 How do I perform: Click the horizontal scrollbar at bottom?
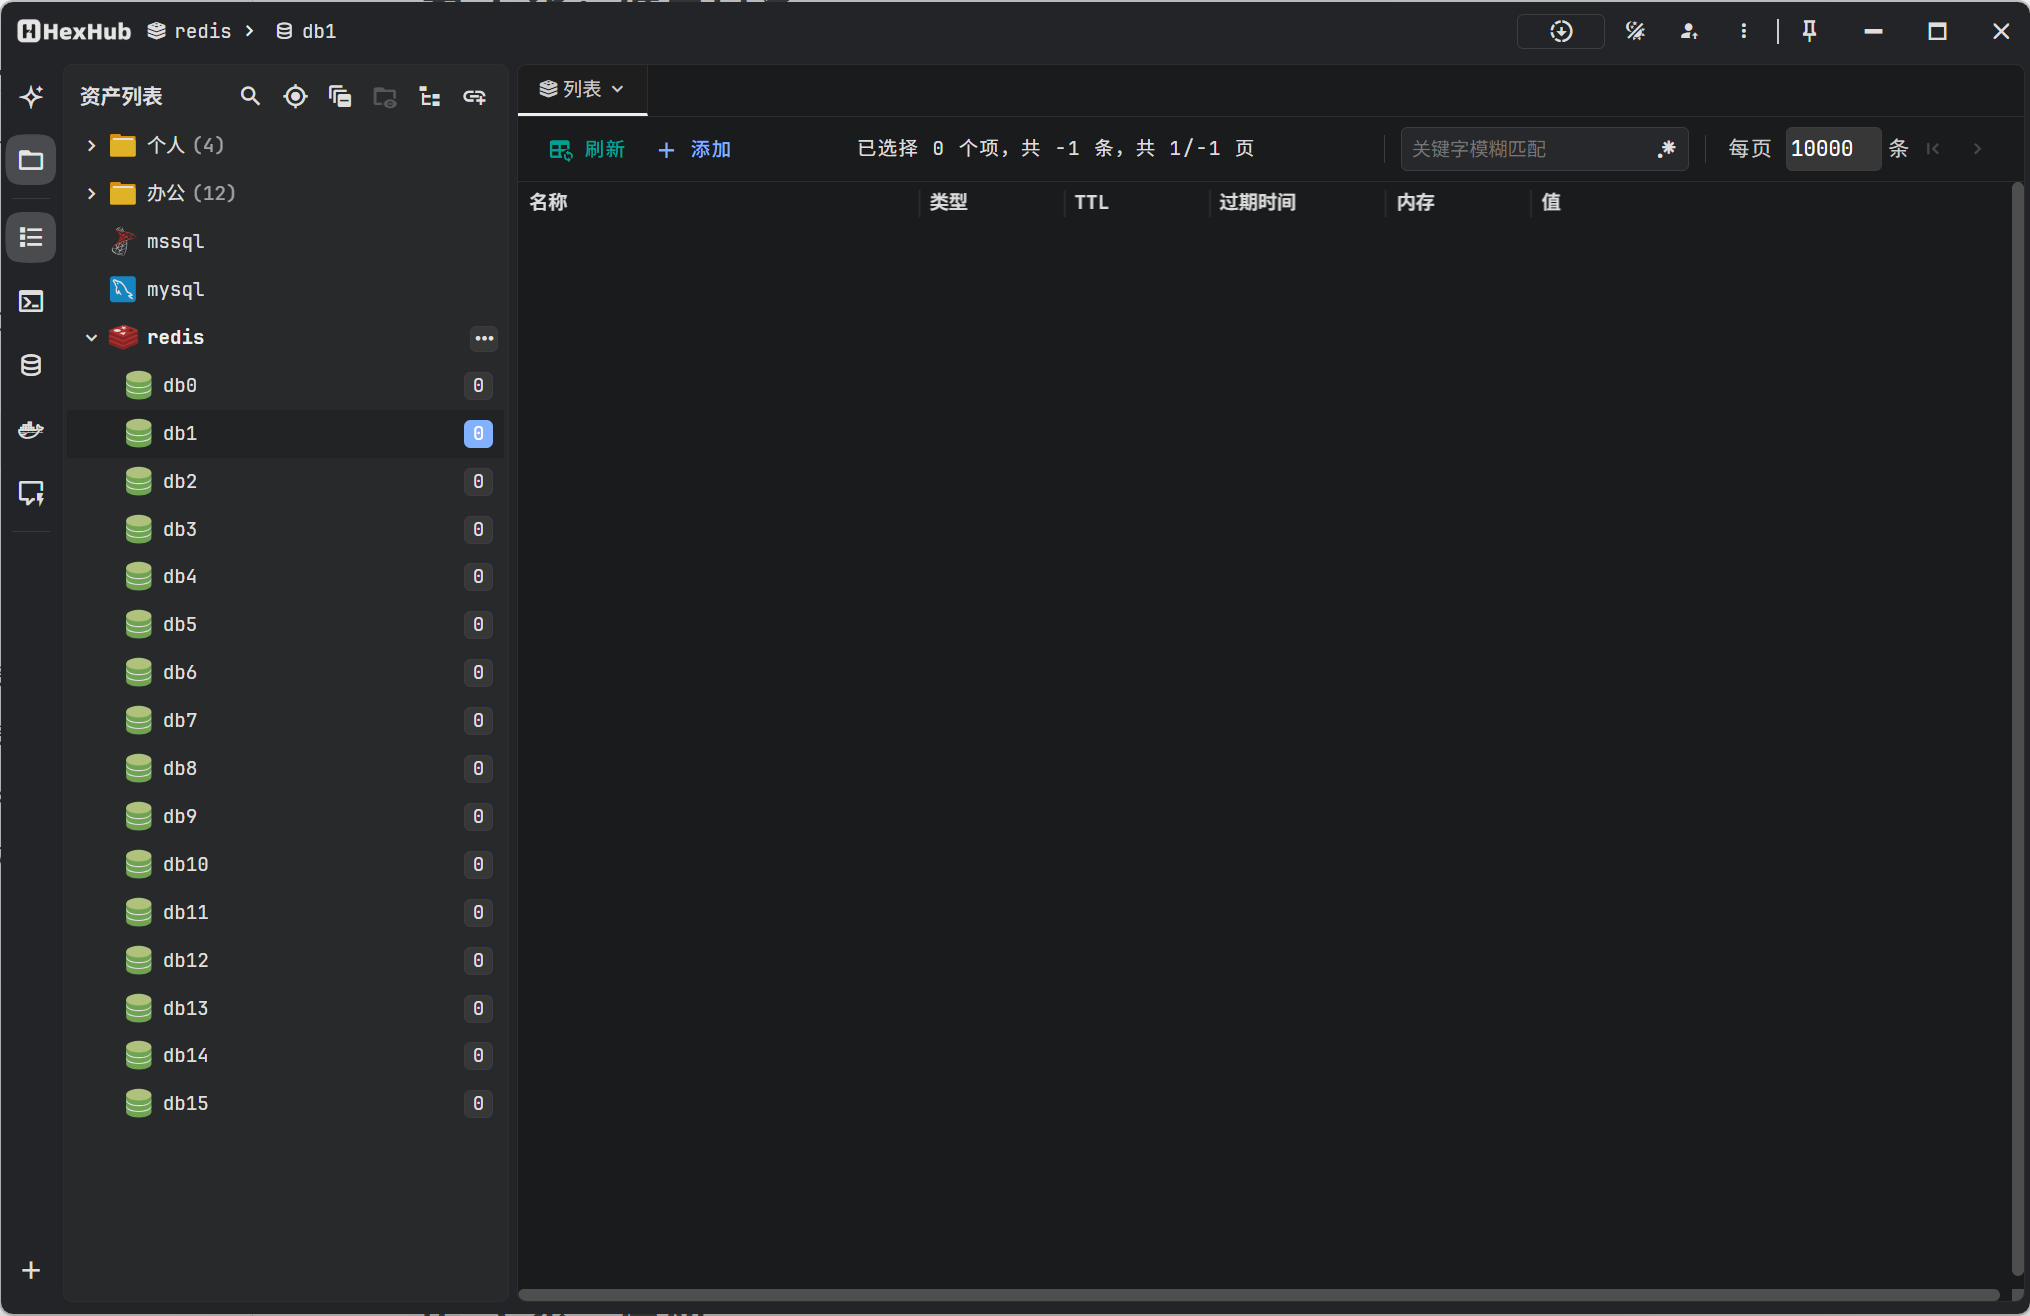(x=1258, y=1295)
